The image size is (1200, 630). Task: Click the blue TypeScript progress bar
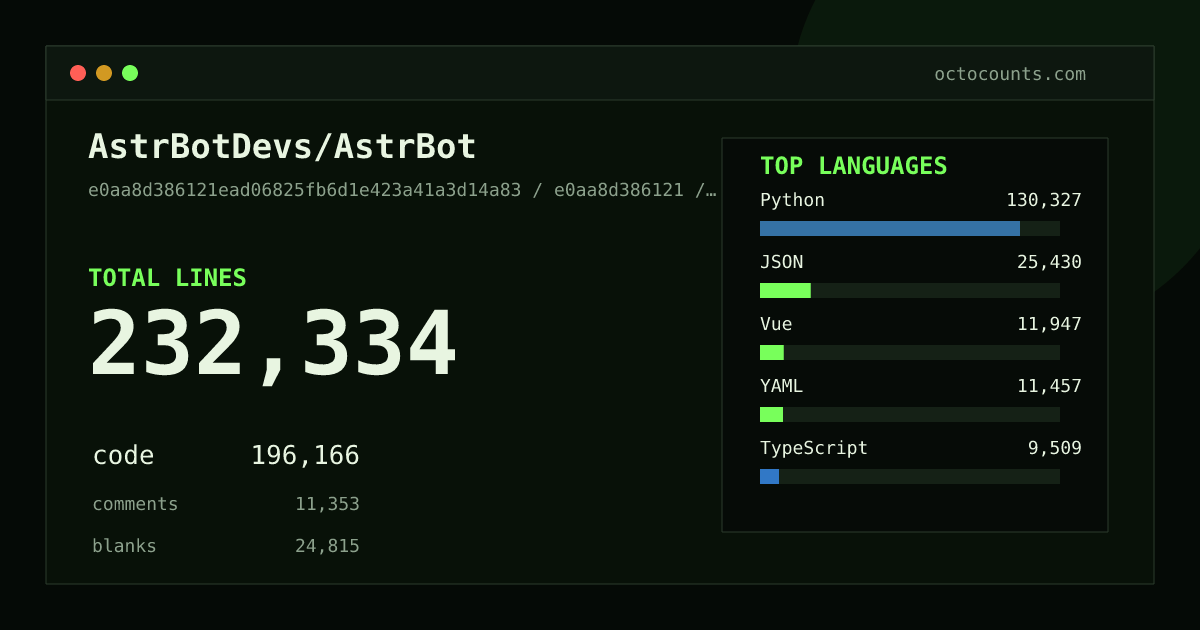point(769,476)
